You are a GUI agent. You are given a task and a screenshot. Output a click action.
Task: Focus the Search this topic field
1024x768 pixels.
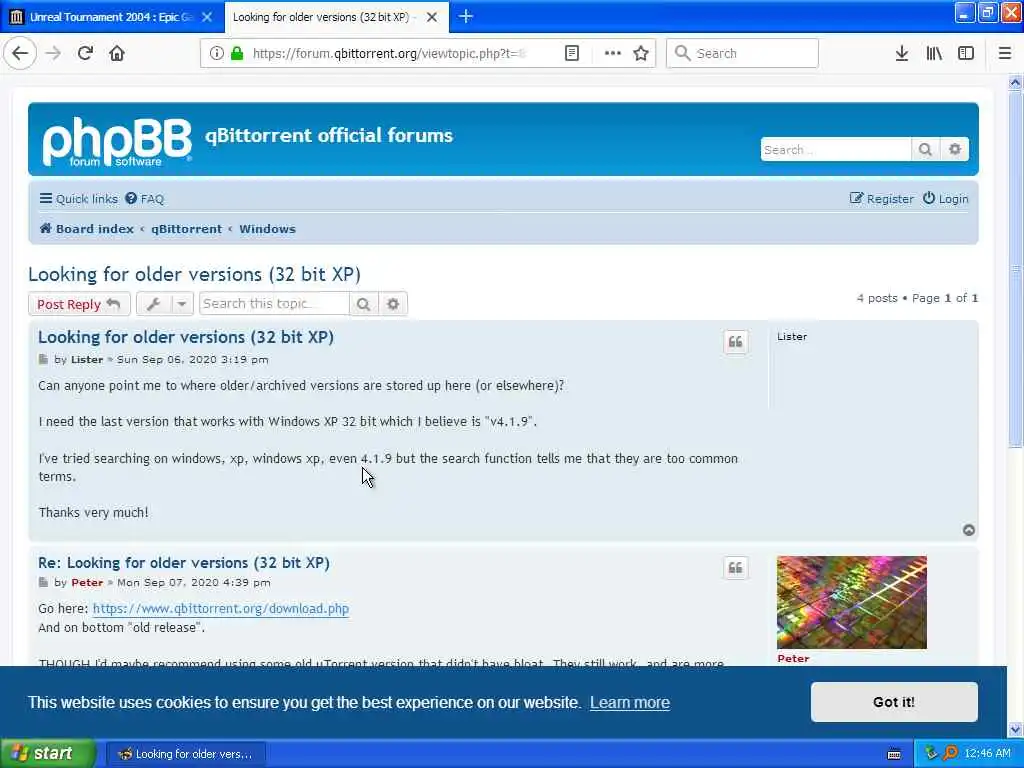tap(274, 304)
